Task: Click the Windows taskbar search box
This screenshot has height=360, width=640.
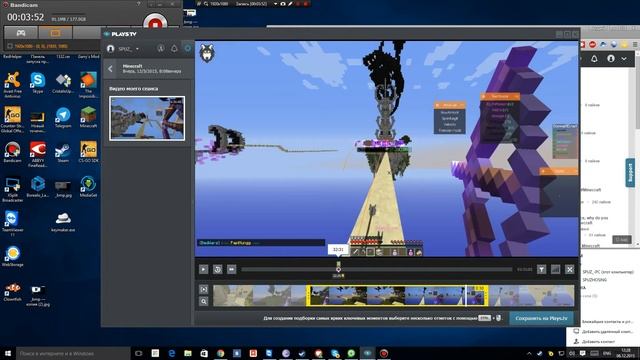Action: (x=73, y=353)
